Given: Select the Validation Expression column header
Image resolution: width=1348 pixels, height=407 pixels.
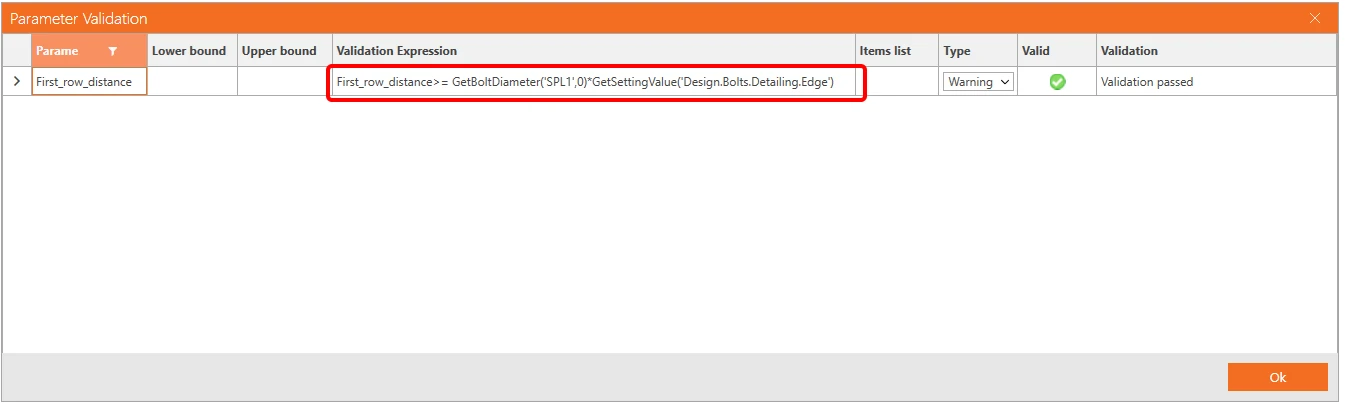Looking at the screenshot, I should pyautogui.click(x=594, y=51).
